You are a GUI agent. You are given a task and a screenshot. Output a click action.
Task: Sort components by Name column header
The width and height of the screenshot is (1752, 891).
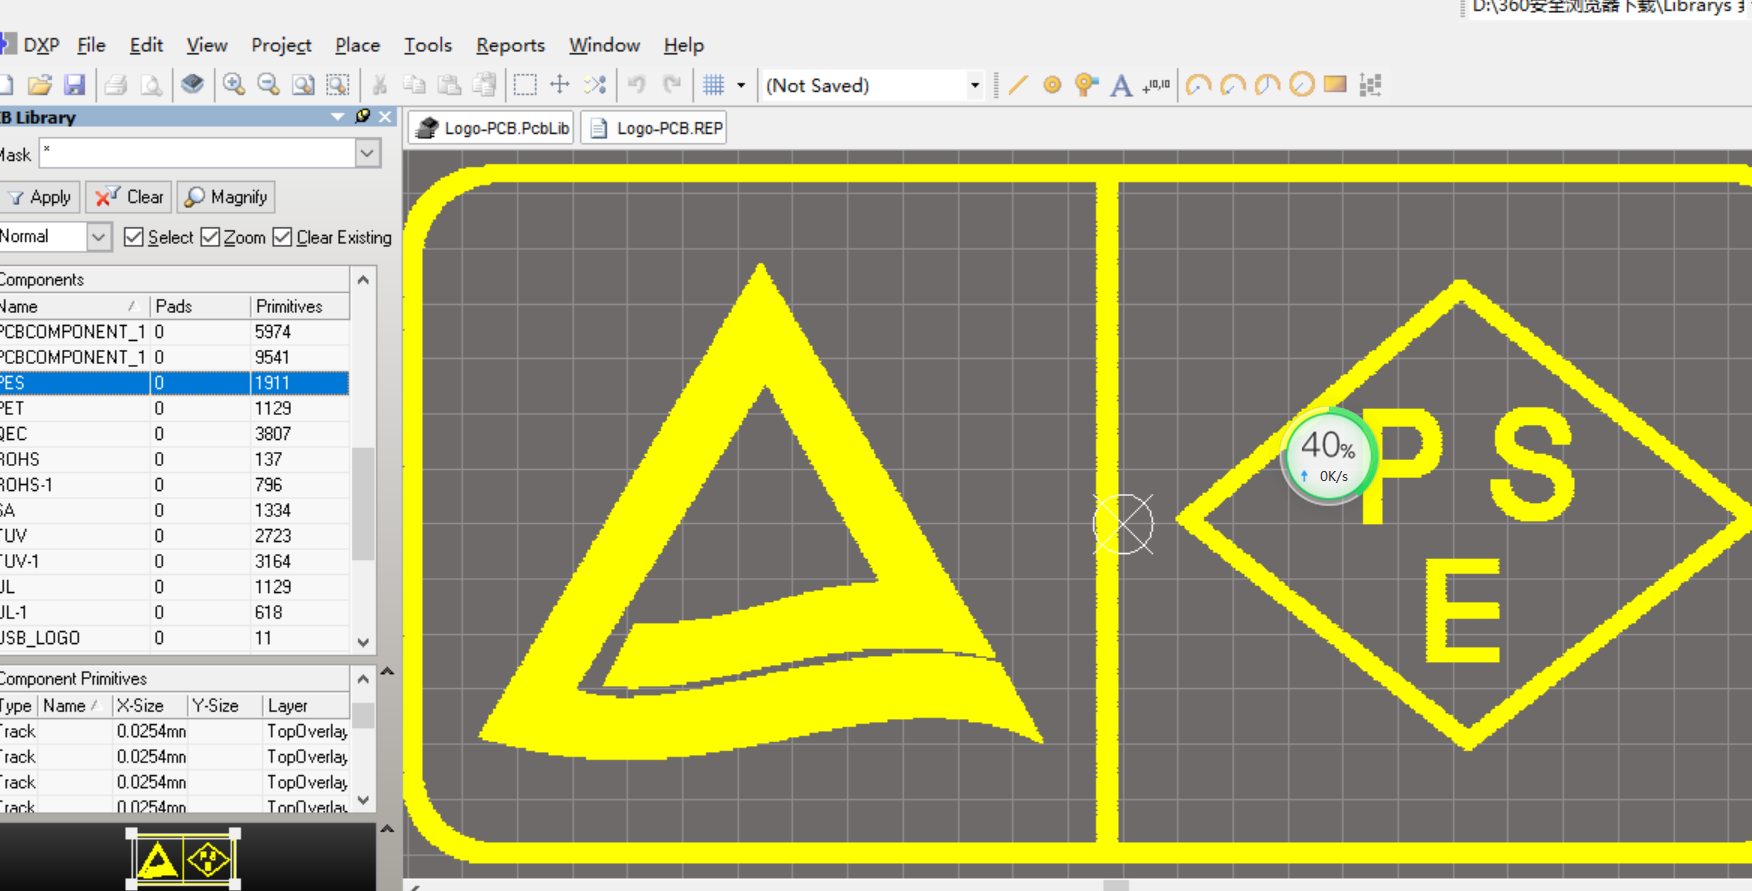tap(74, 306)
